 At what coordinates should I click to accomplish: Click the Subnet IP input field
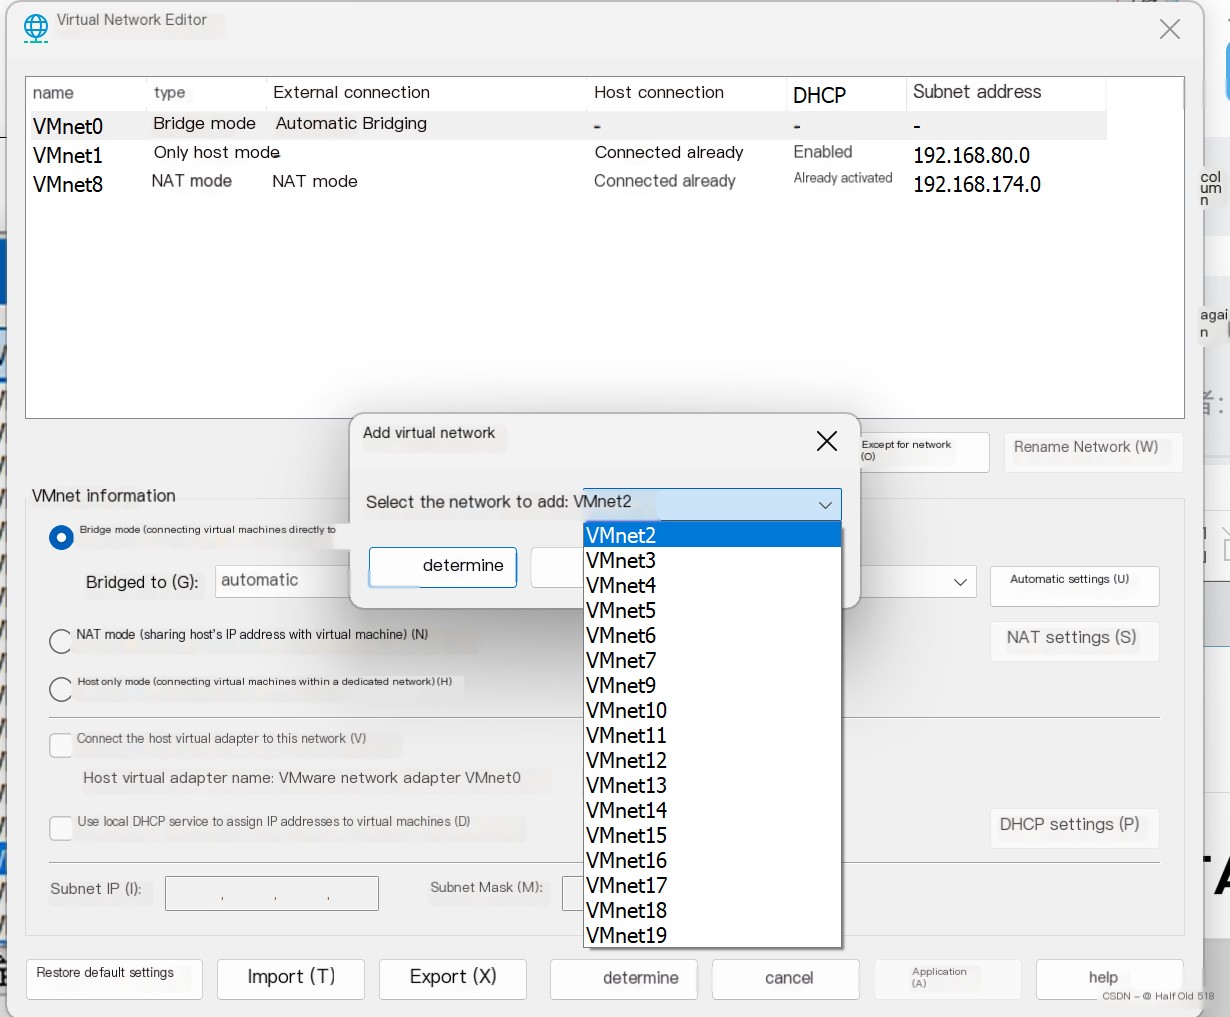[x=272, y=893]
